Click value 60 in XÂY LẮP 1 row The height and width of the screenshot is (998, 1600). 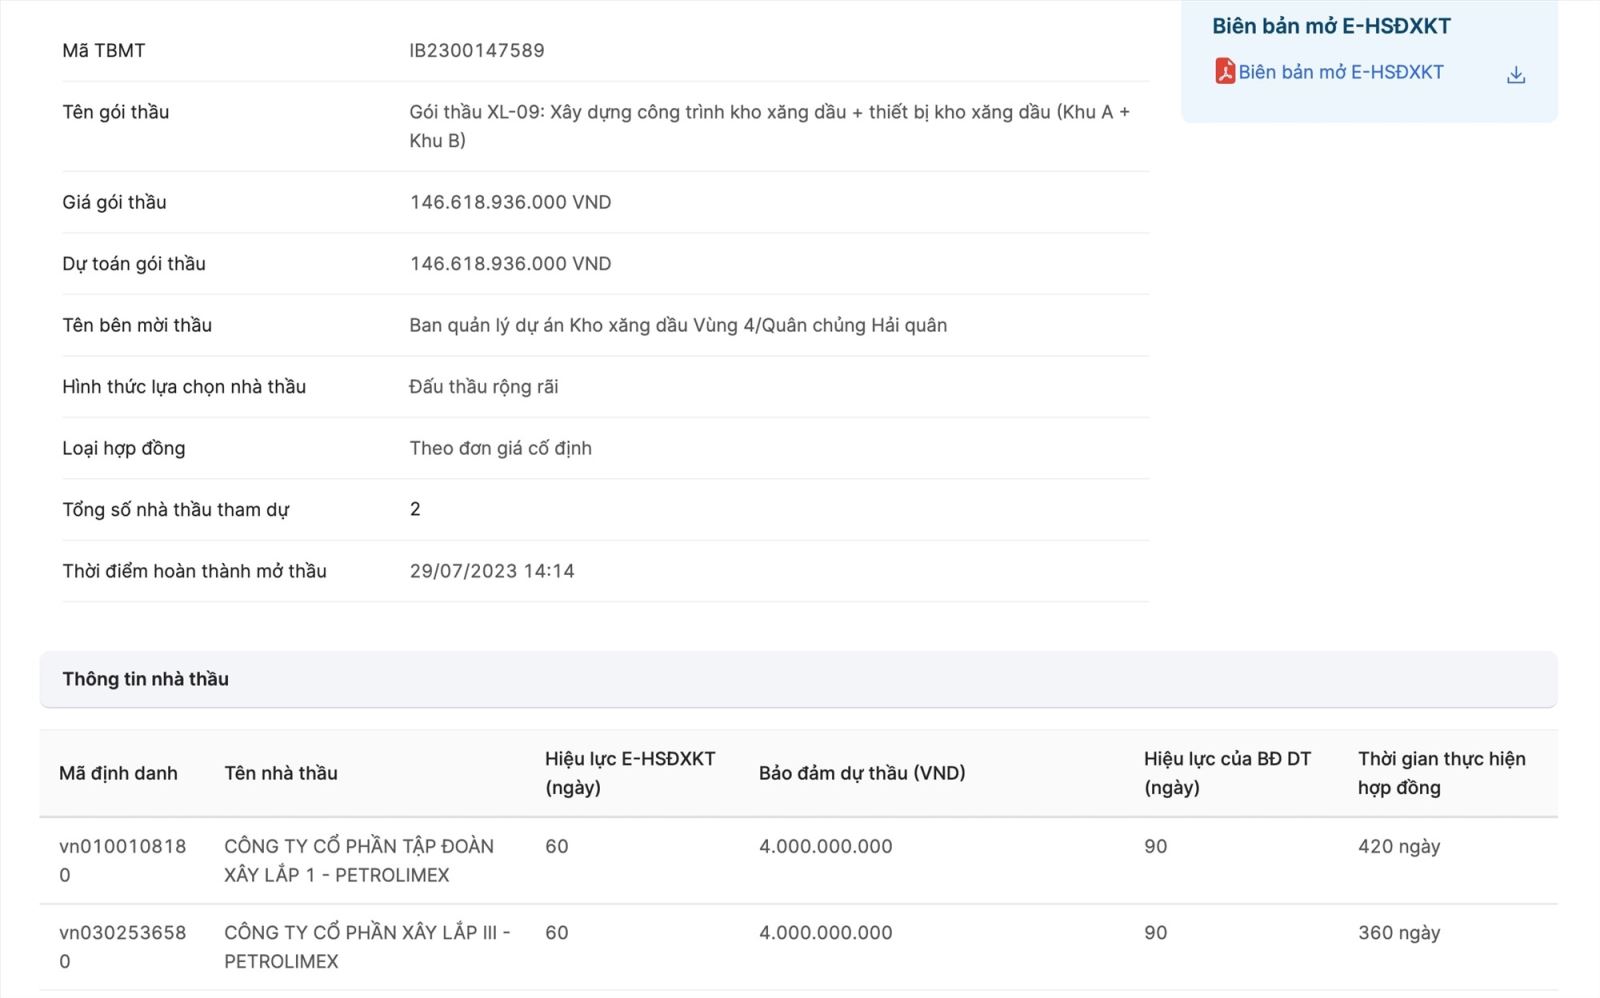point(557,846)
